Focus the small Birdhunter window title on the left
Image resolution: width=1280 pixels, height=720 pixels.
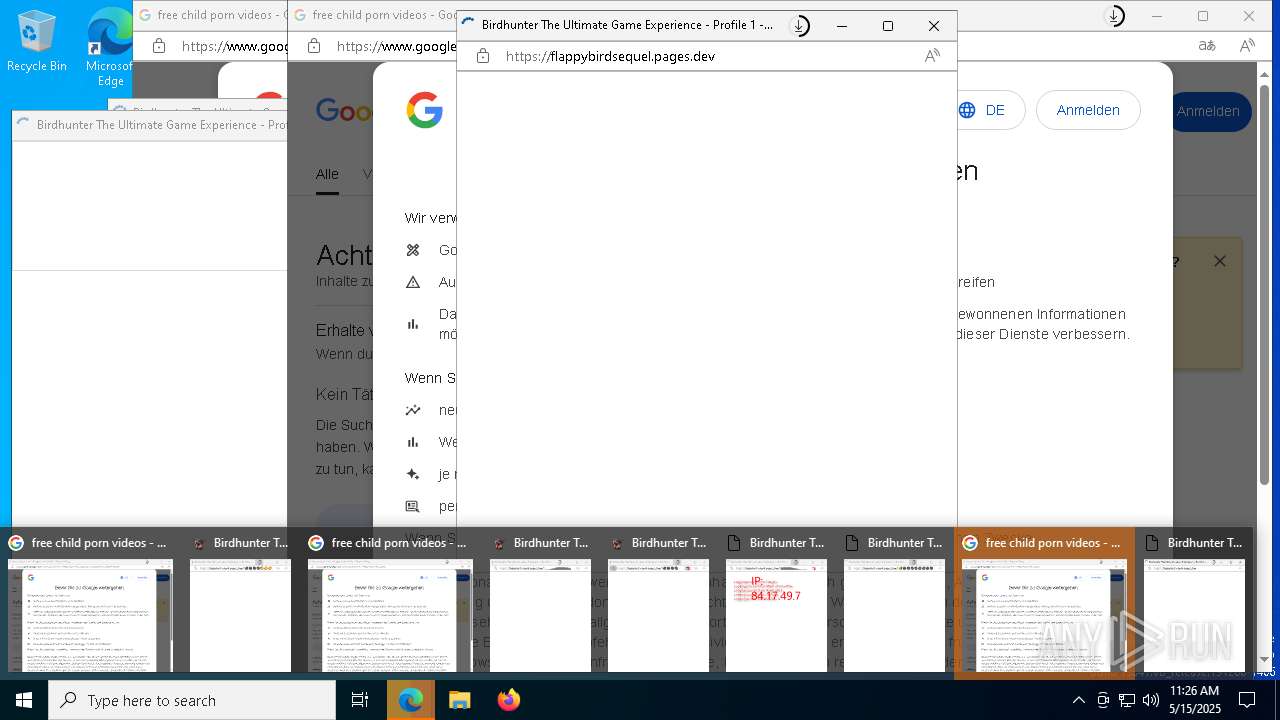(161, 125)
